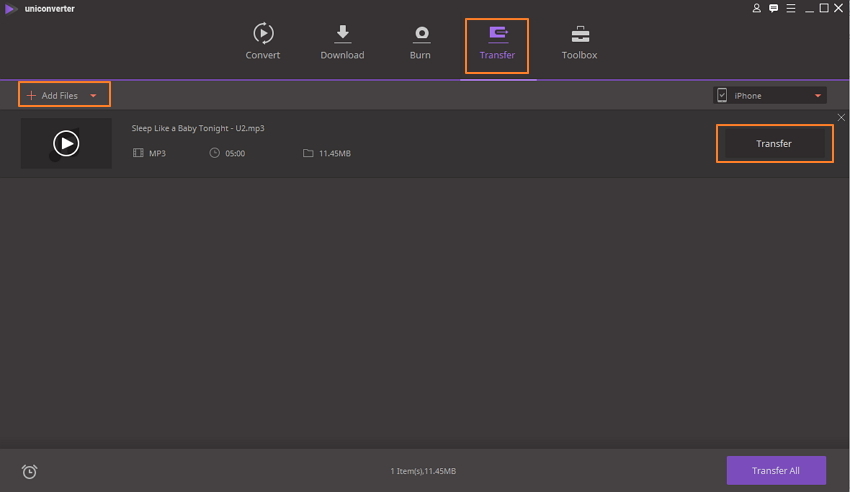Open the hamburger menu
Screen dimensions: 850x492
(790, 8)
